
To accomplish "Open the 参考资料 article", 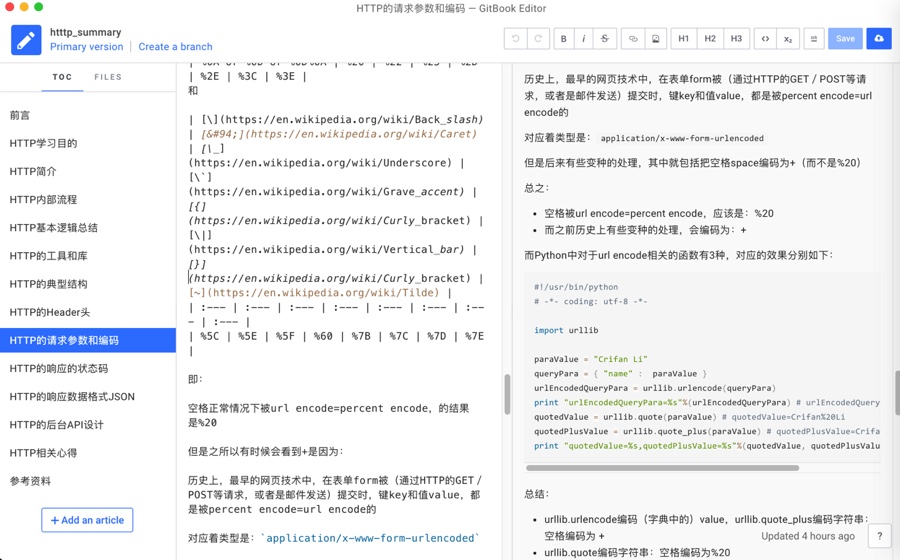I will pyautogui.click(x=88, y=481).
